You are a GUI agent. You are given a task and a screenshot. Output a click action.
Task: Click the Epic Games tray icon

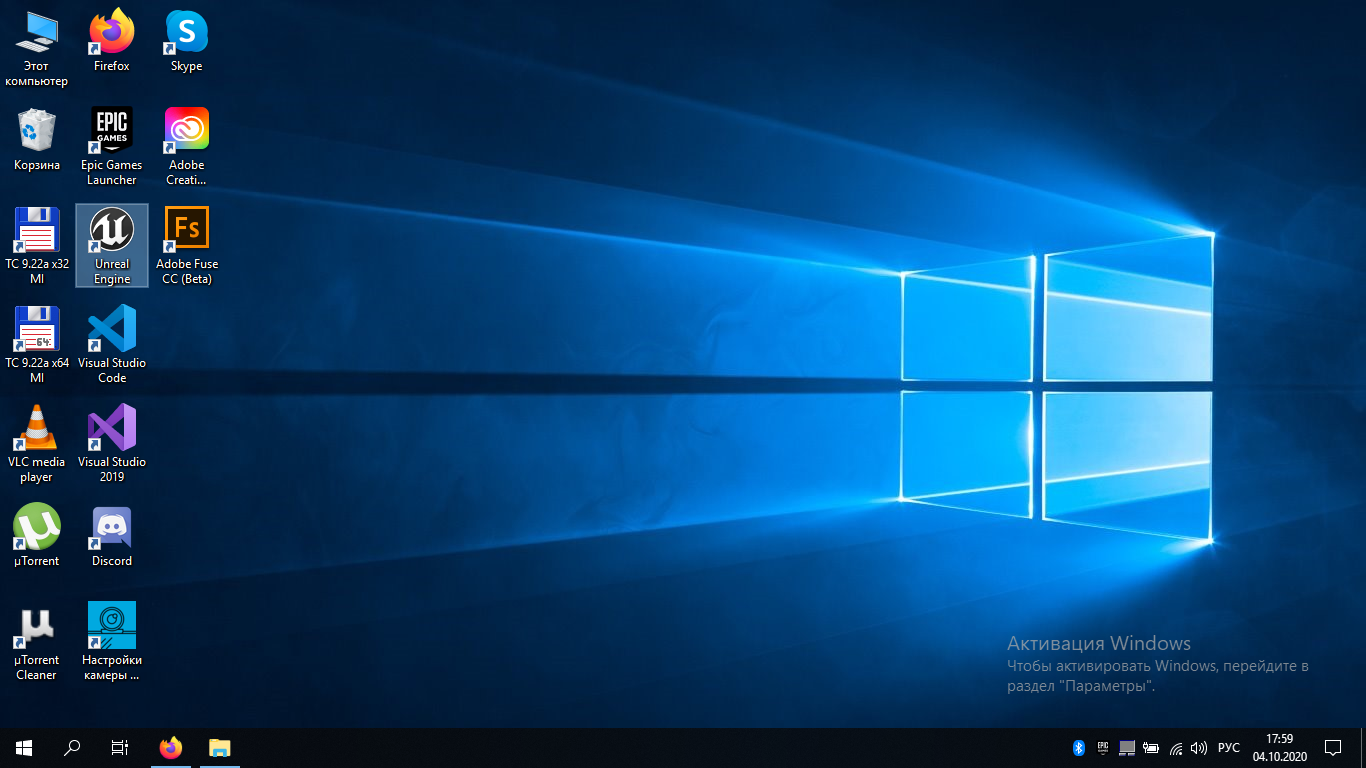pos(1103,748)
